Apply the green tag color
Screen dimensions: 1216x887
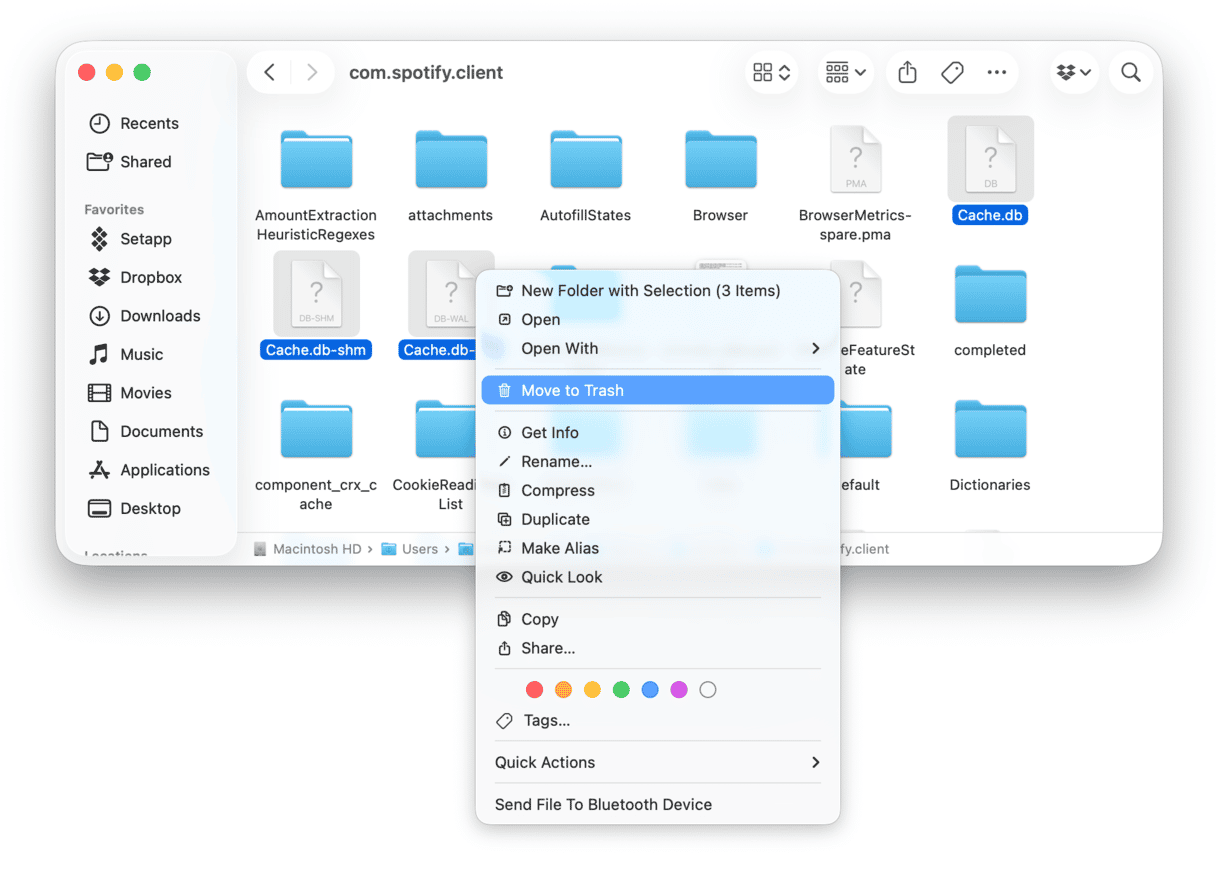[x=621, y=690]
